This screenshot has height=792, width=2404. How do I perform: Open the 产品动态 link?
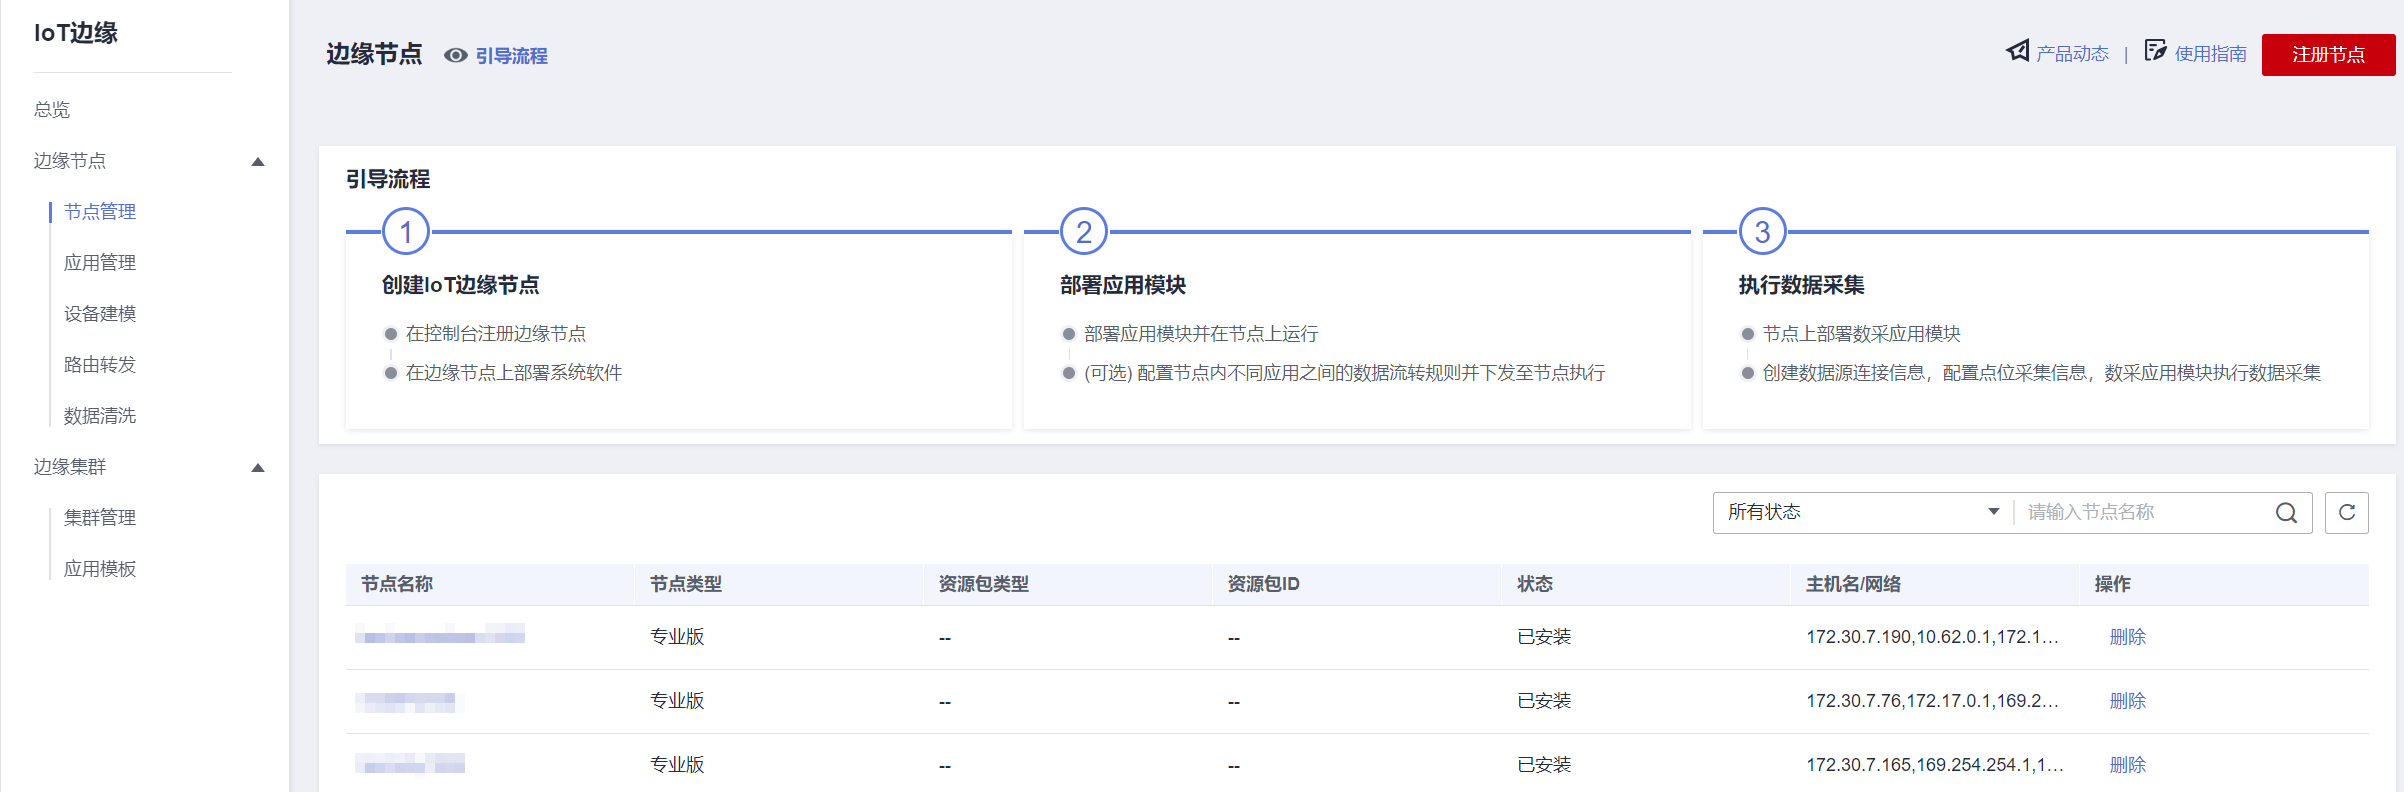2072,54
